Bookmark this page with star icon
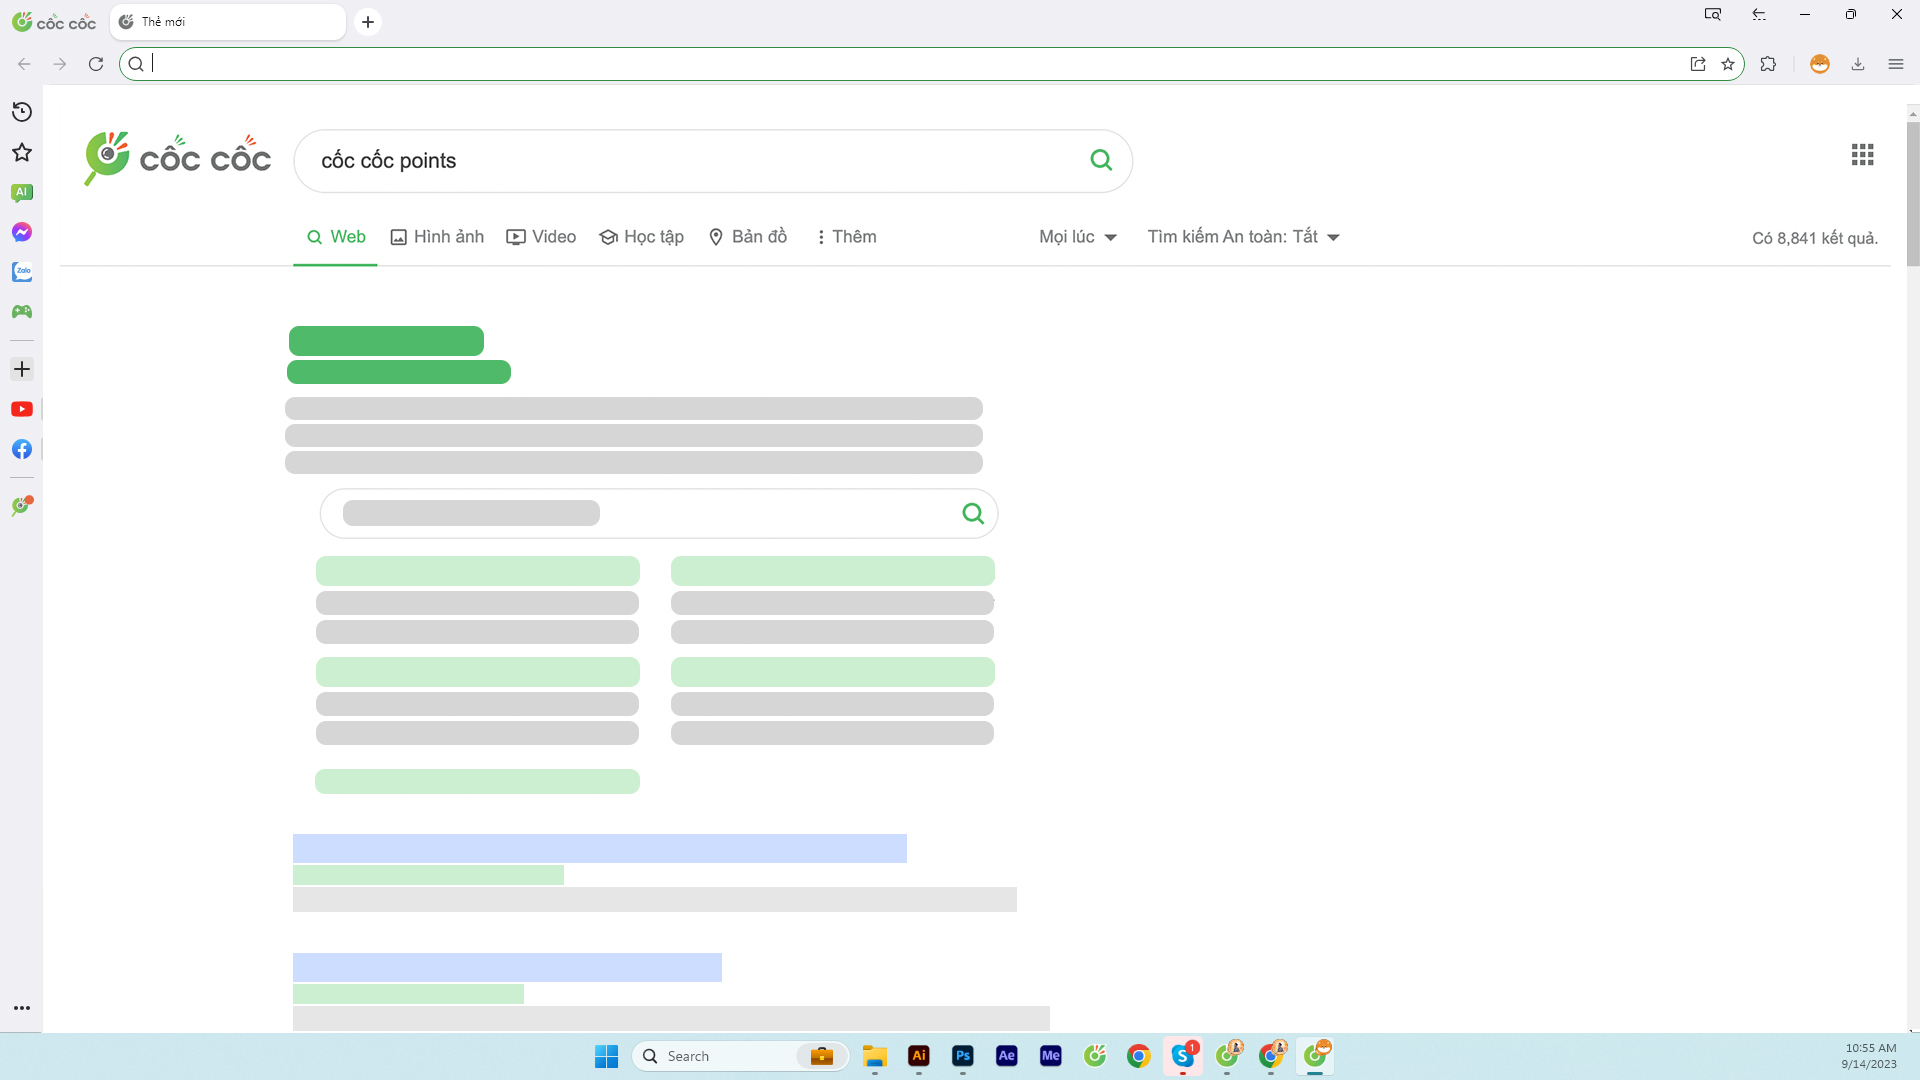 tap(1728, 64)
